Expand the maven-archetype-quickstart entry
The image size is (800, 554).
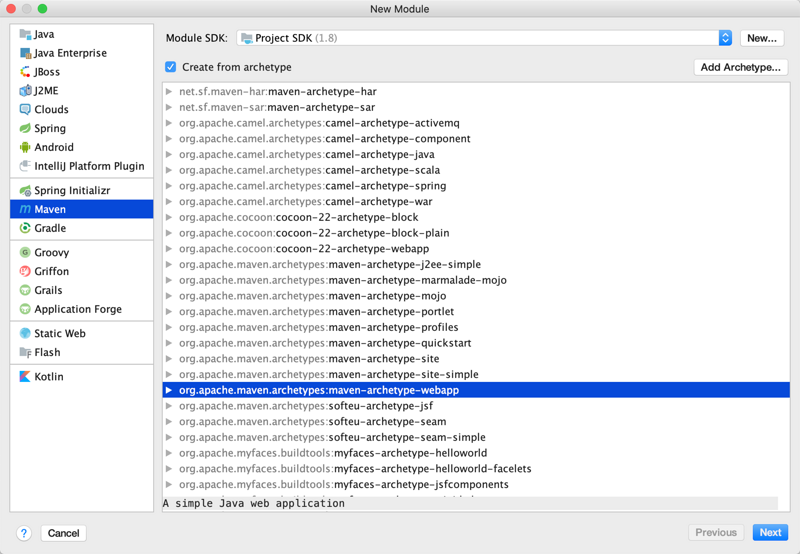coord(169,343)
